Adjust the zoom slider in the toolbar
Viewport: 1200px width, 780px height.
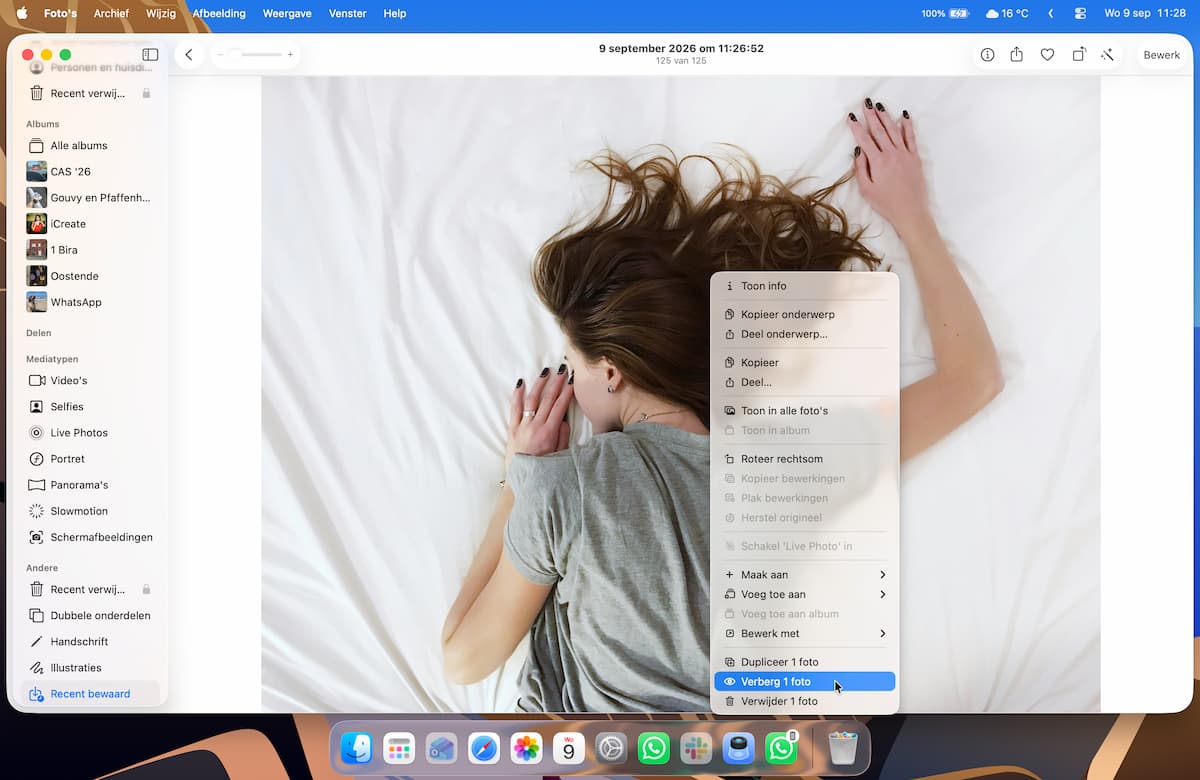(255, 54)
